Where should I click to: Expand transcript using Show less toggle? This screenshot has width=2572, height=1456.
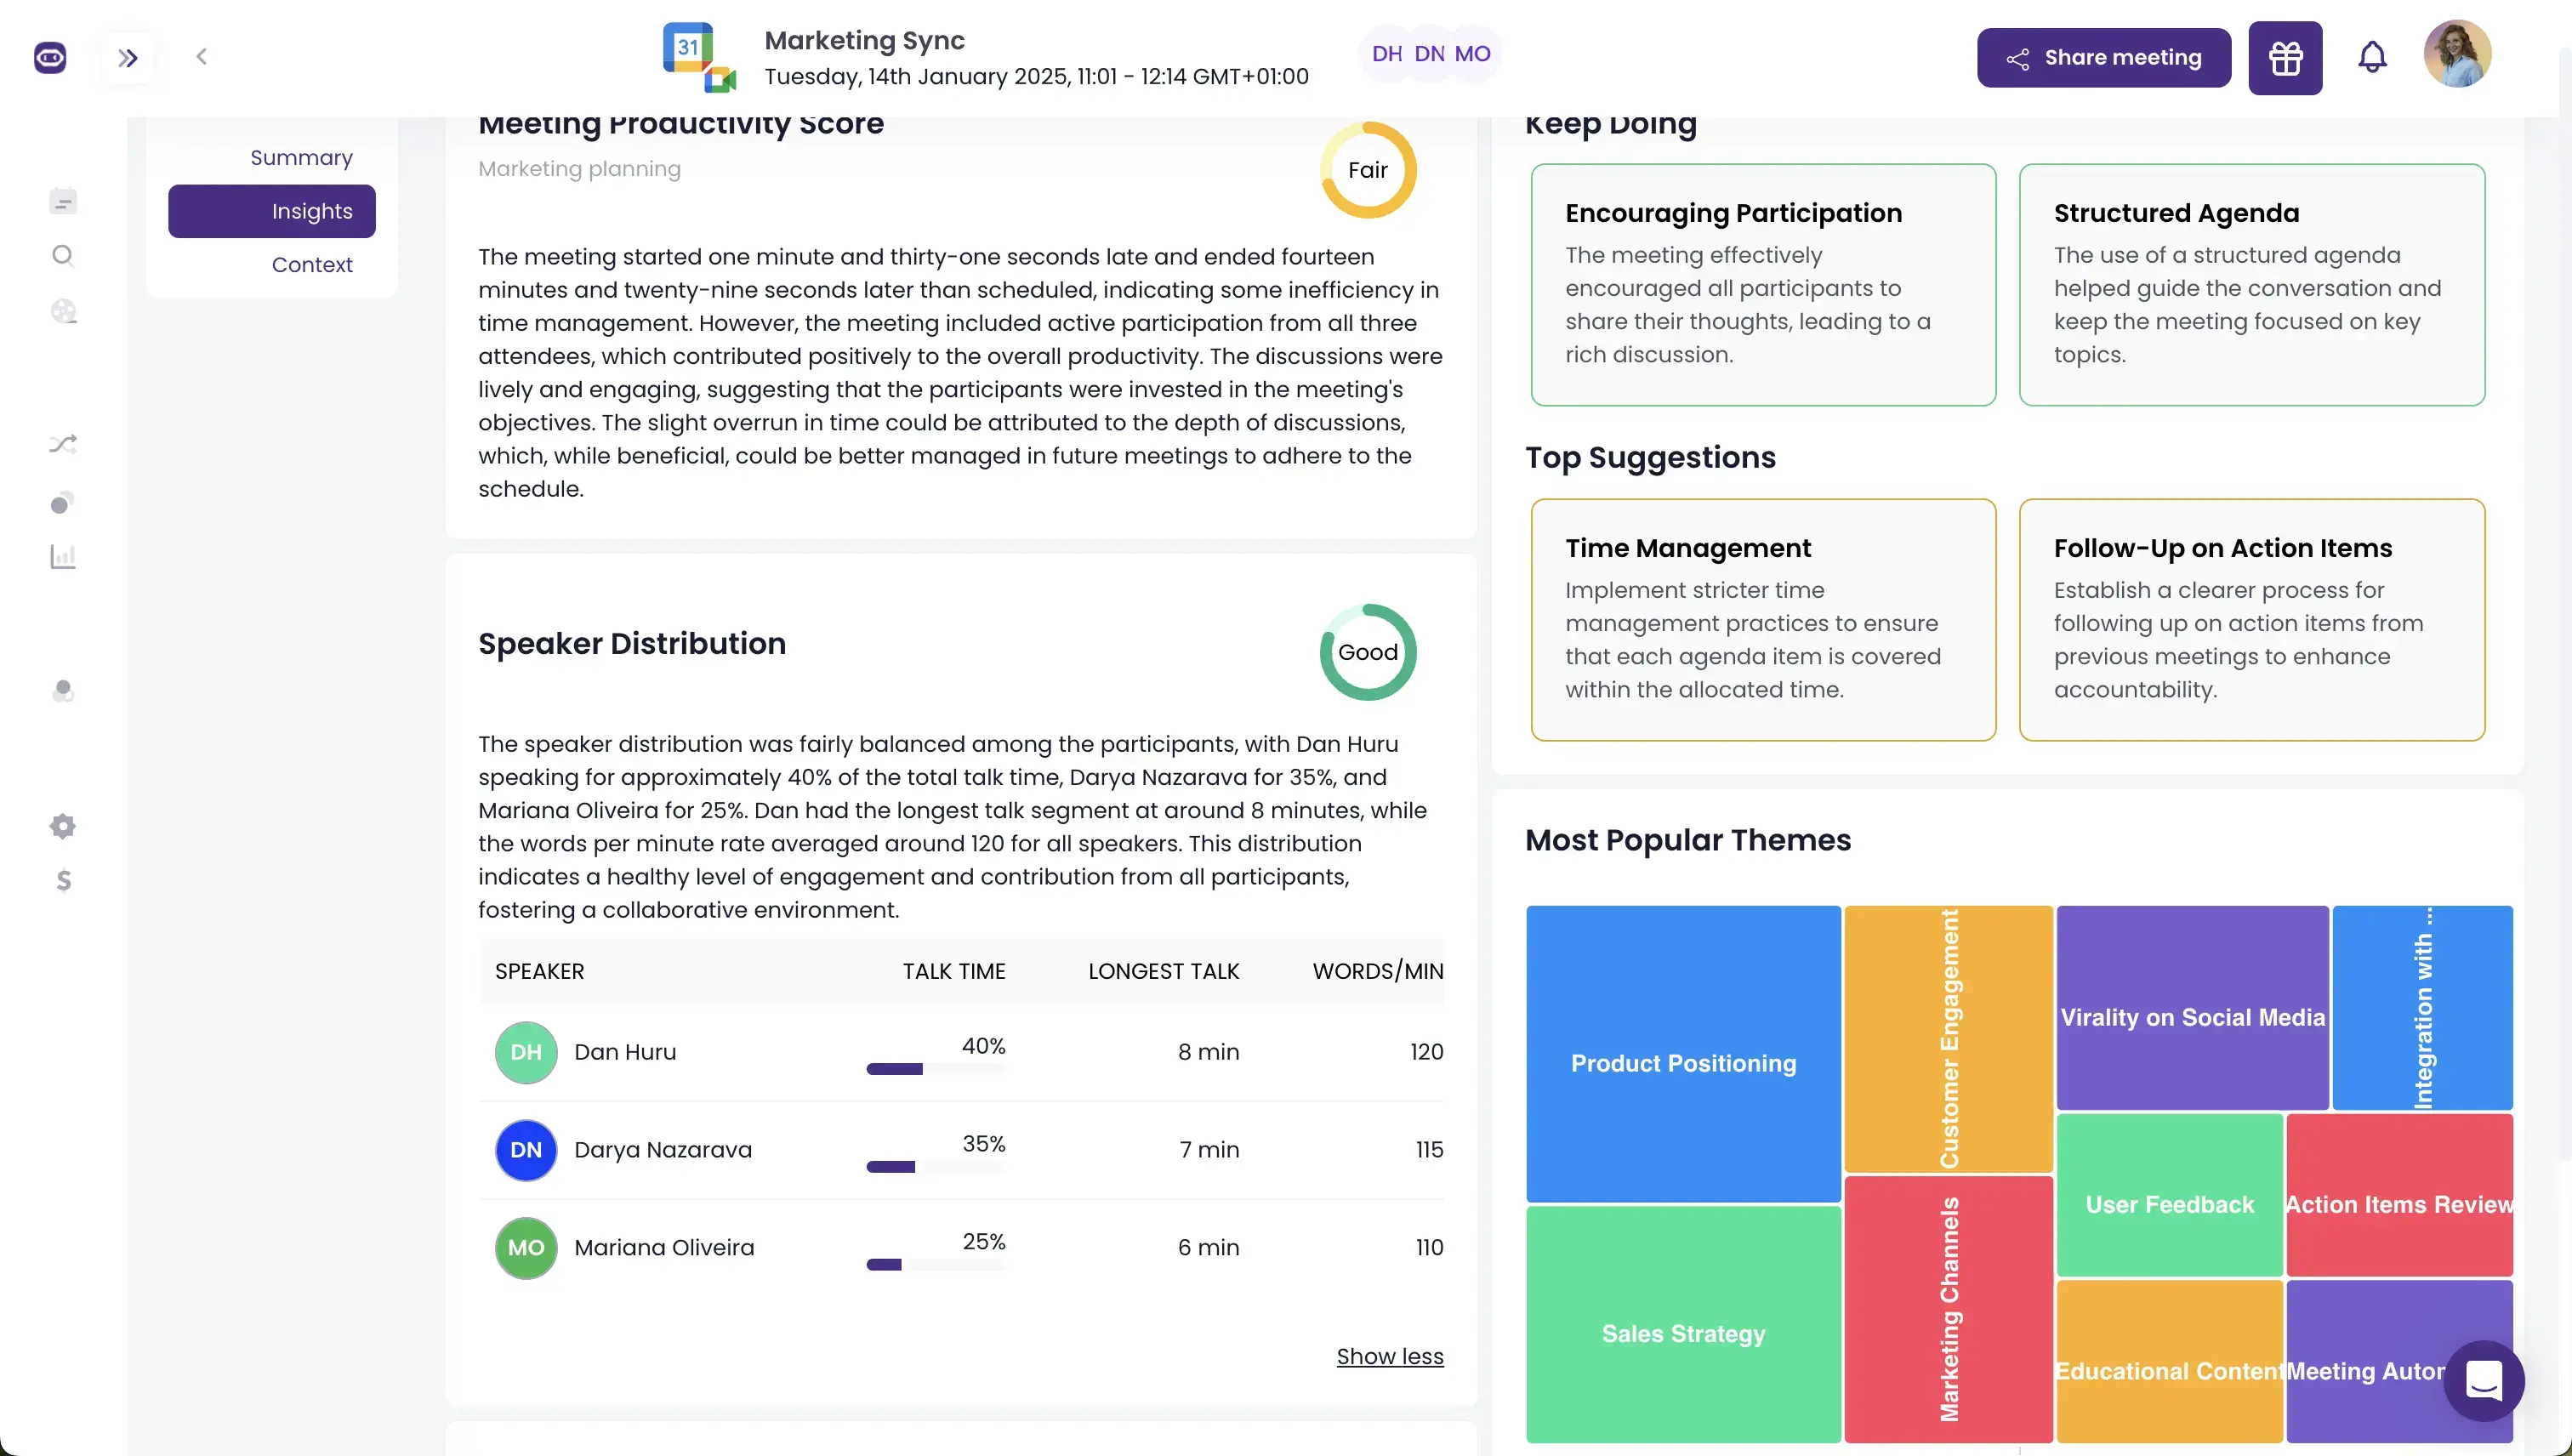pos(1390,1356)
